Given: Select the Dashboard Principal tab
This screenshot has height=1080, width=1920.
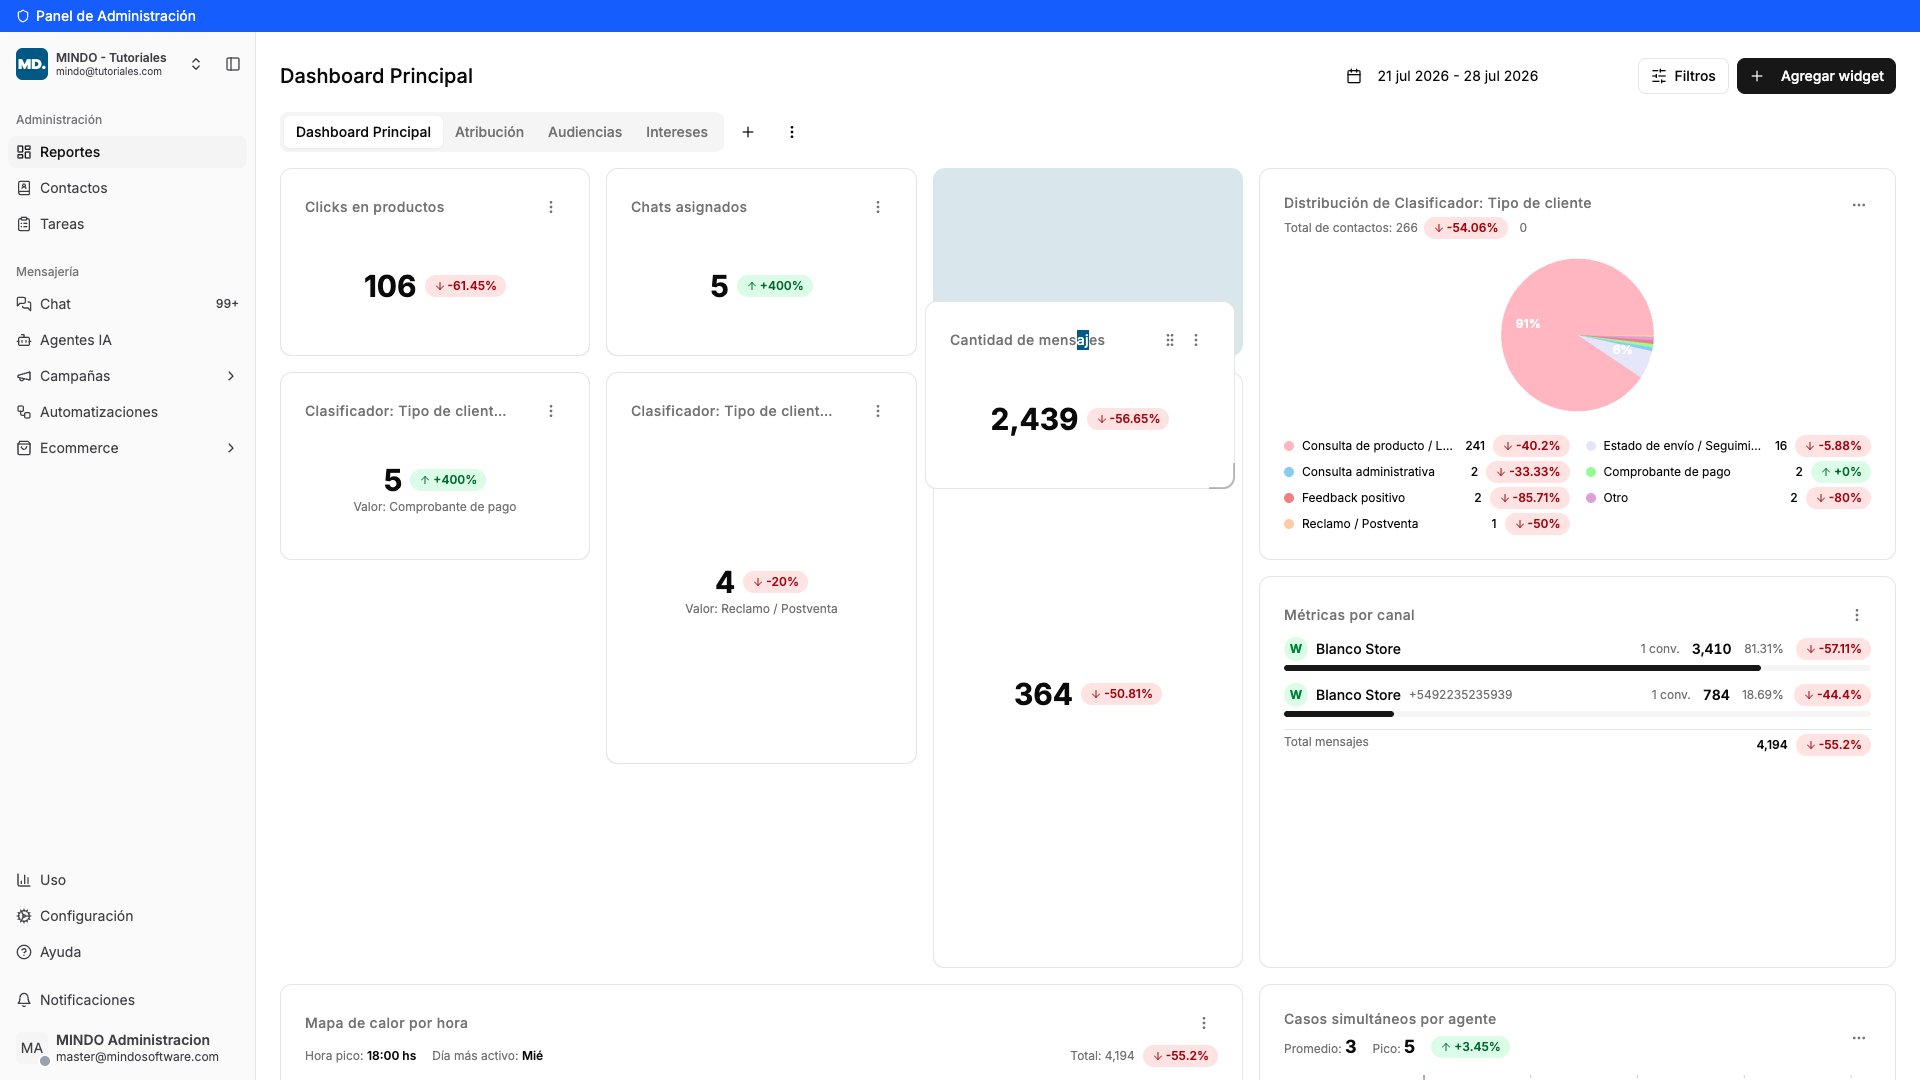Looking at the screenshot, I should 363,132.
